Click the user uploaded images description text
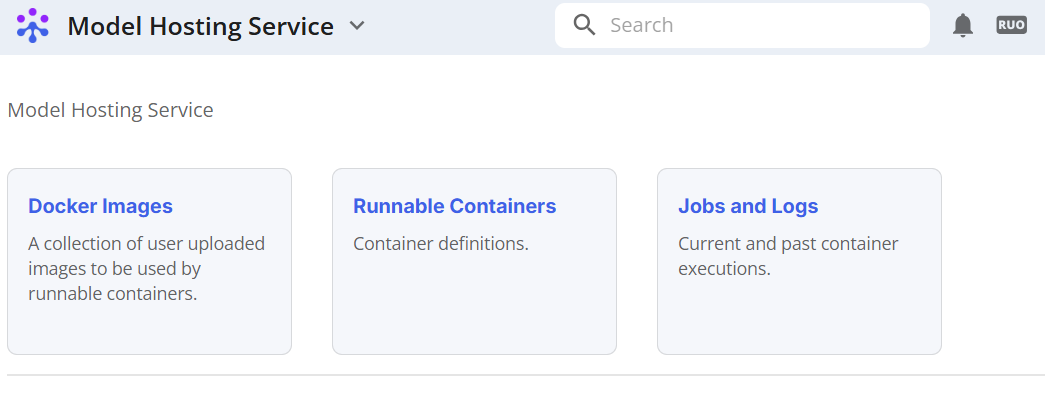Screen dimensions: 1045x412 click(x=147, y=269)
